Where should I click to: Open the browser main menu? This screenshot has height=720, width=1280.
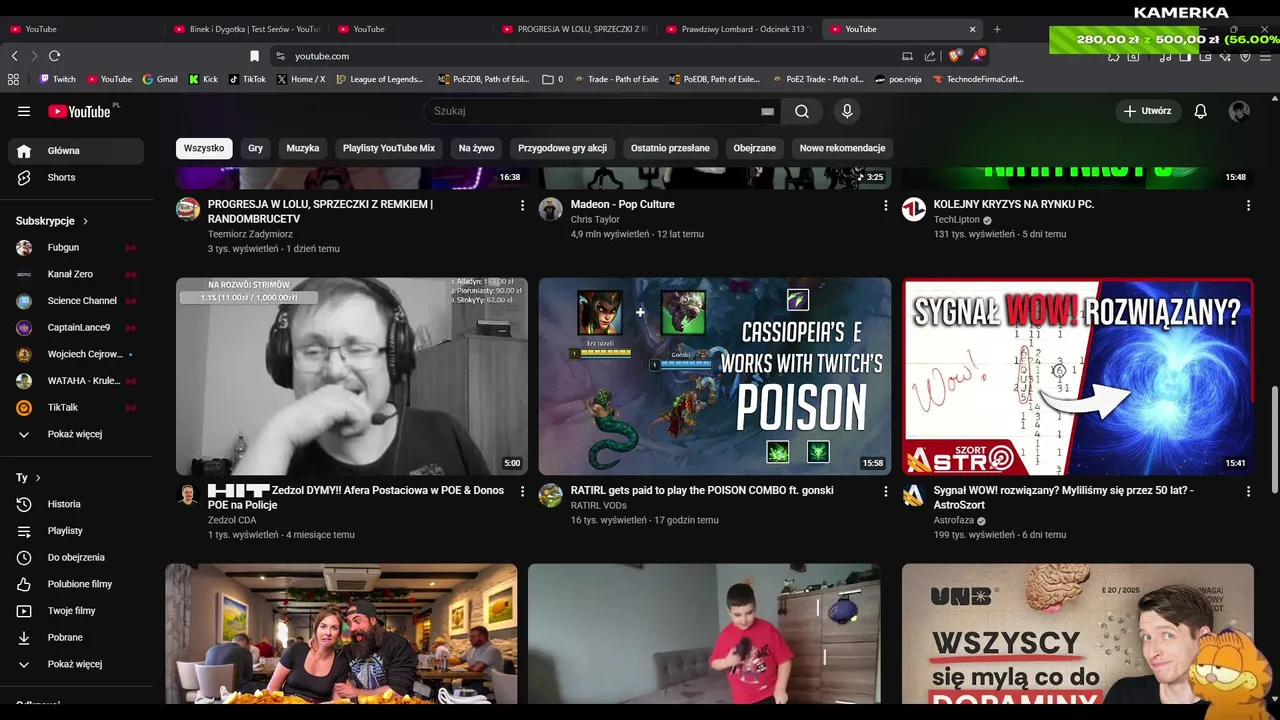1265,57
